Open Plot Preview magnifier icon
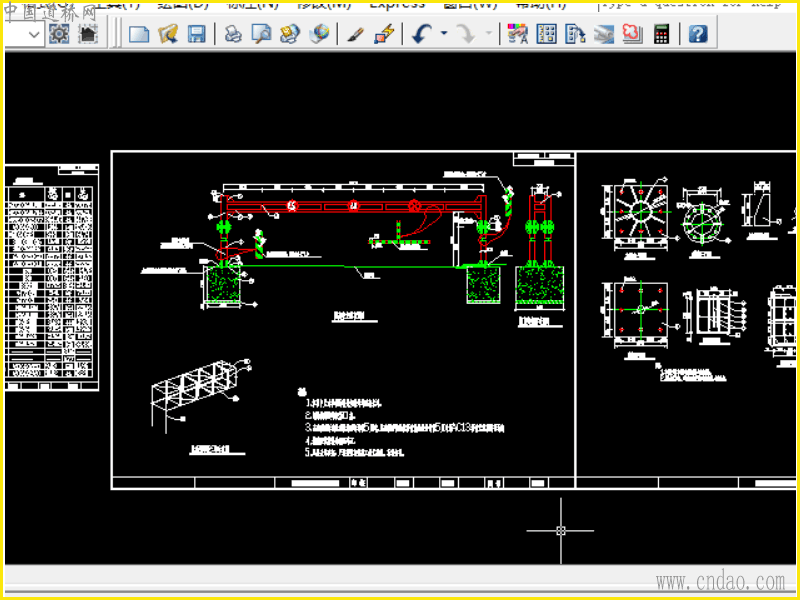Screen dimensions: 800x600 tap(262, 35)
